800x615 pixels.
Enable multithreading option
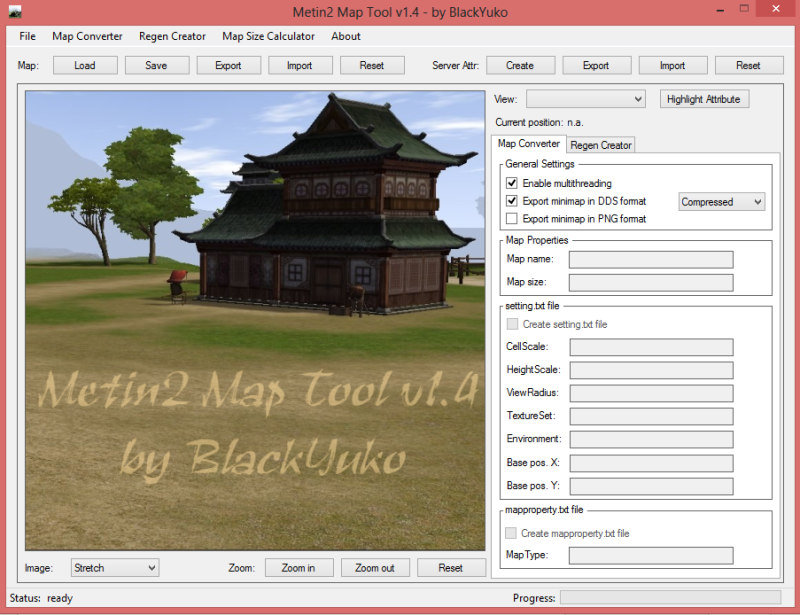click(512, 183)
